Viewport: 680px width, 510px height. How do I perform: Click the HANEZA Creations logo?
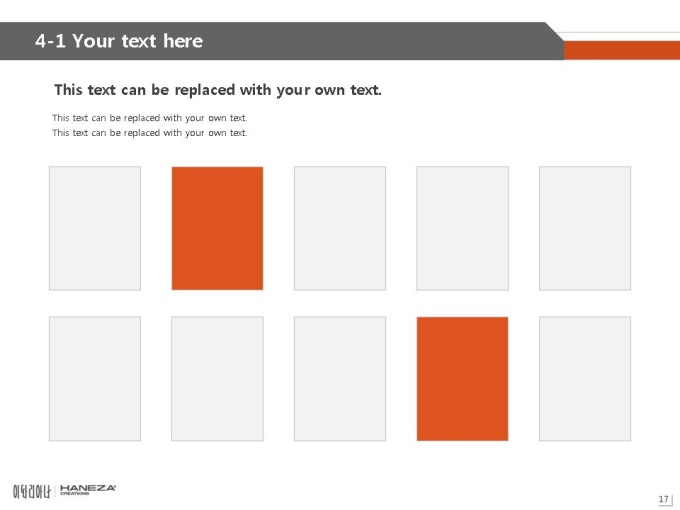click(88, 490)
